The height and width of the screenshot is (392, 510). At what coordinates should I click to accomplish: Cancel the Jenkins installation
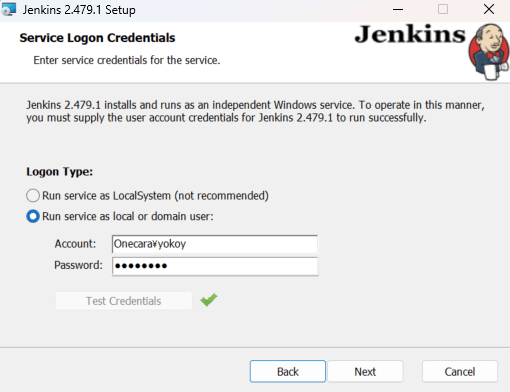pos(460,371)
